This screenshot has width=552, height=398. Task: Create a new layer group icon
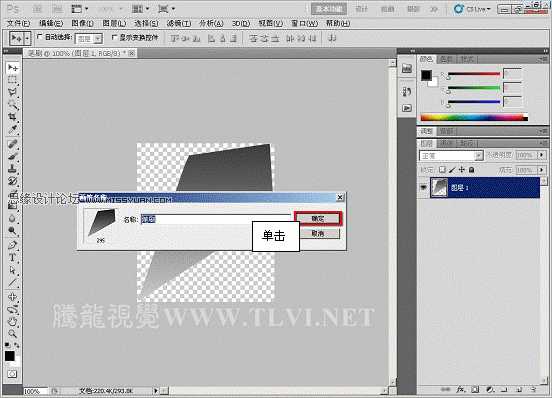tap(504, 390)
